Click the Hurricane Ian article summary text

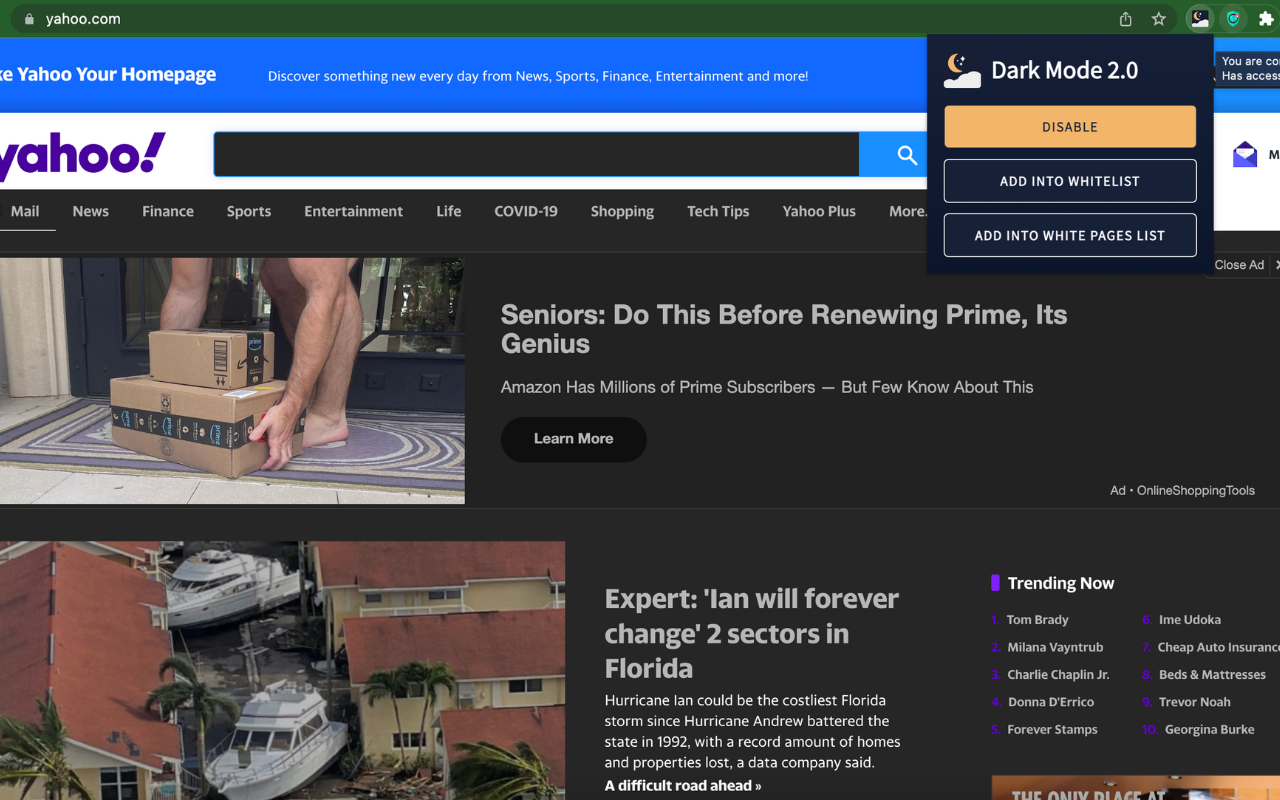752,731
